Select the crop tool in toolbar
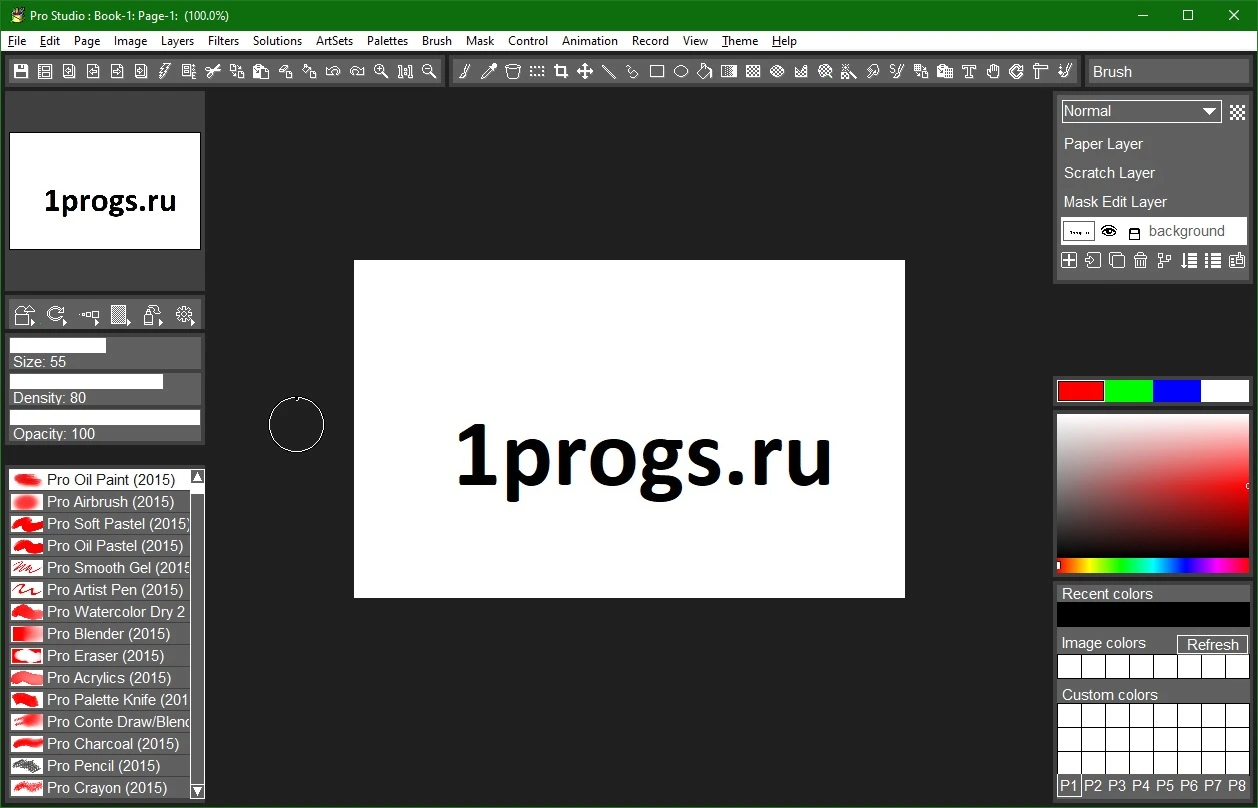1258x808 pixels. point(561,71)
